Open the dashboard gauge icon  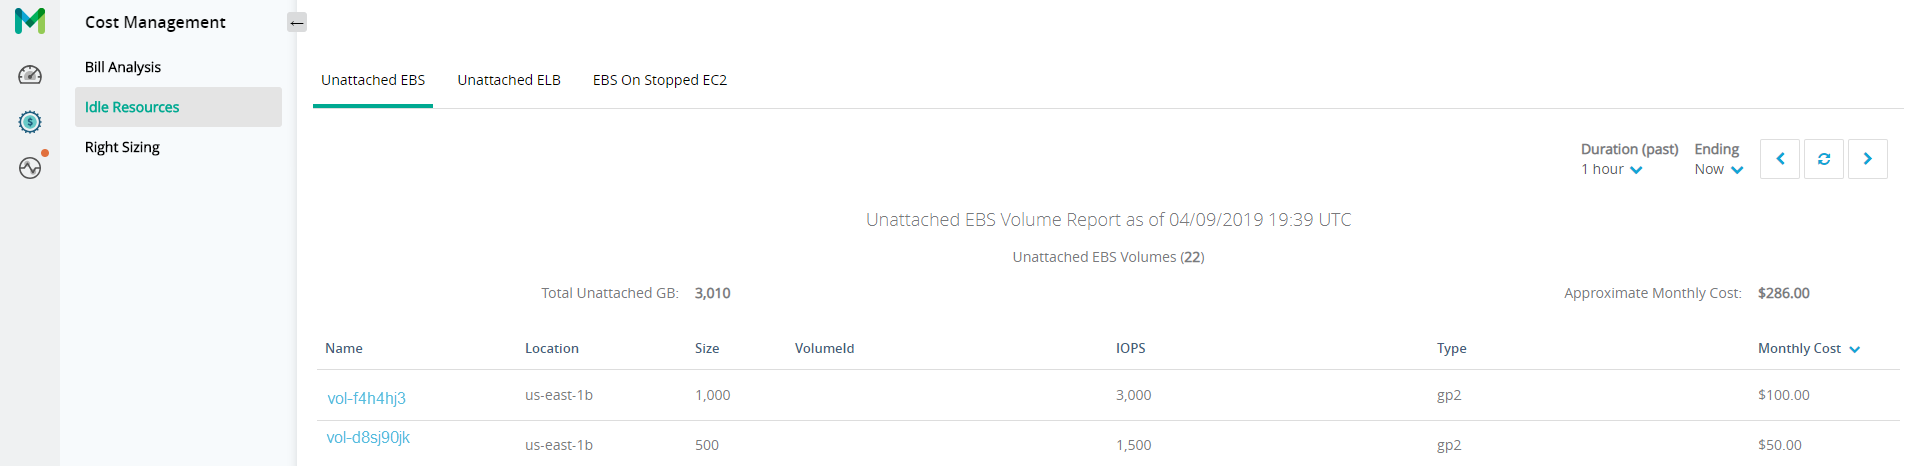[30, 75]
